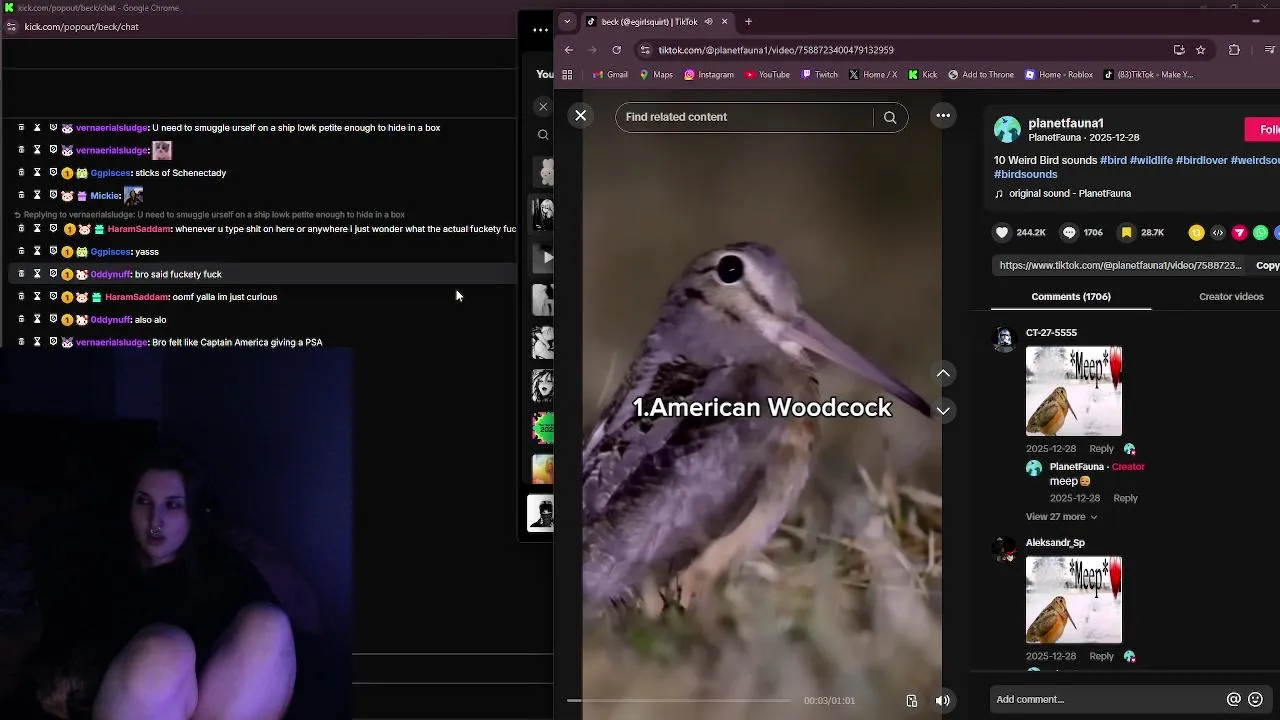
Task: Open Kick bookmark
Action: pyautogui.click(x=922, y=74)
